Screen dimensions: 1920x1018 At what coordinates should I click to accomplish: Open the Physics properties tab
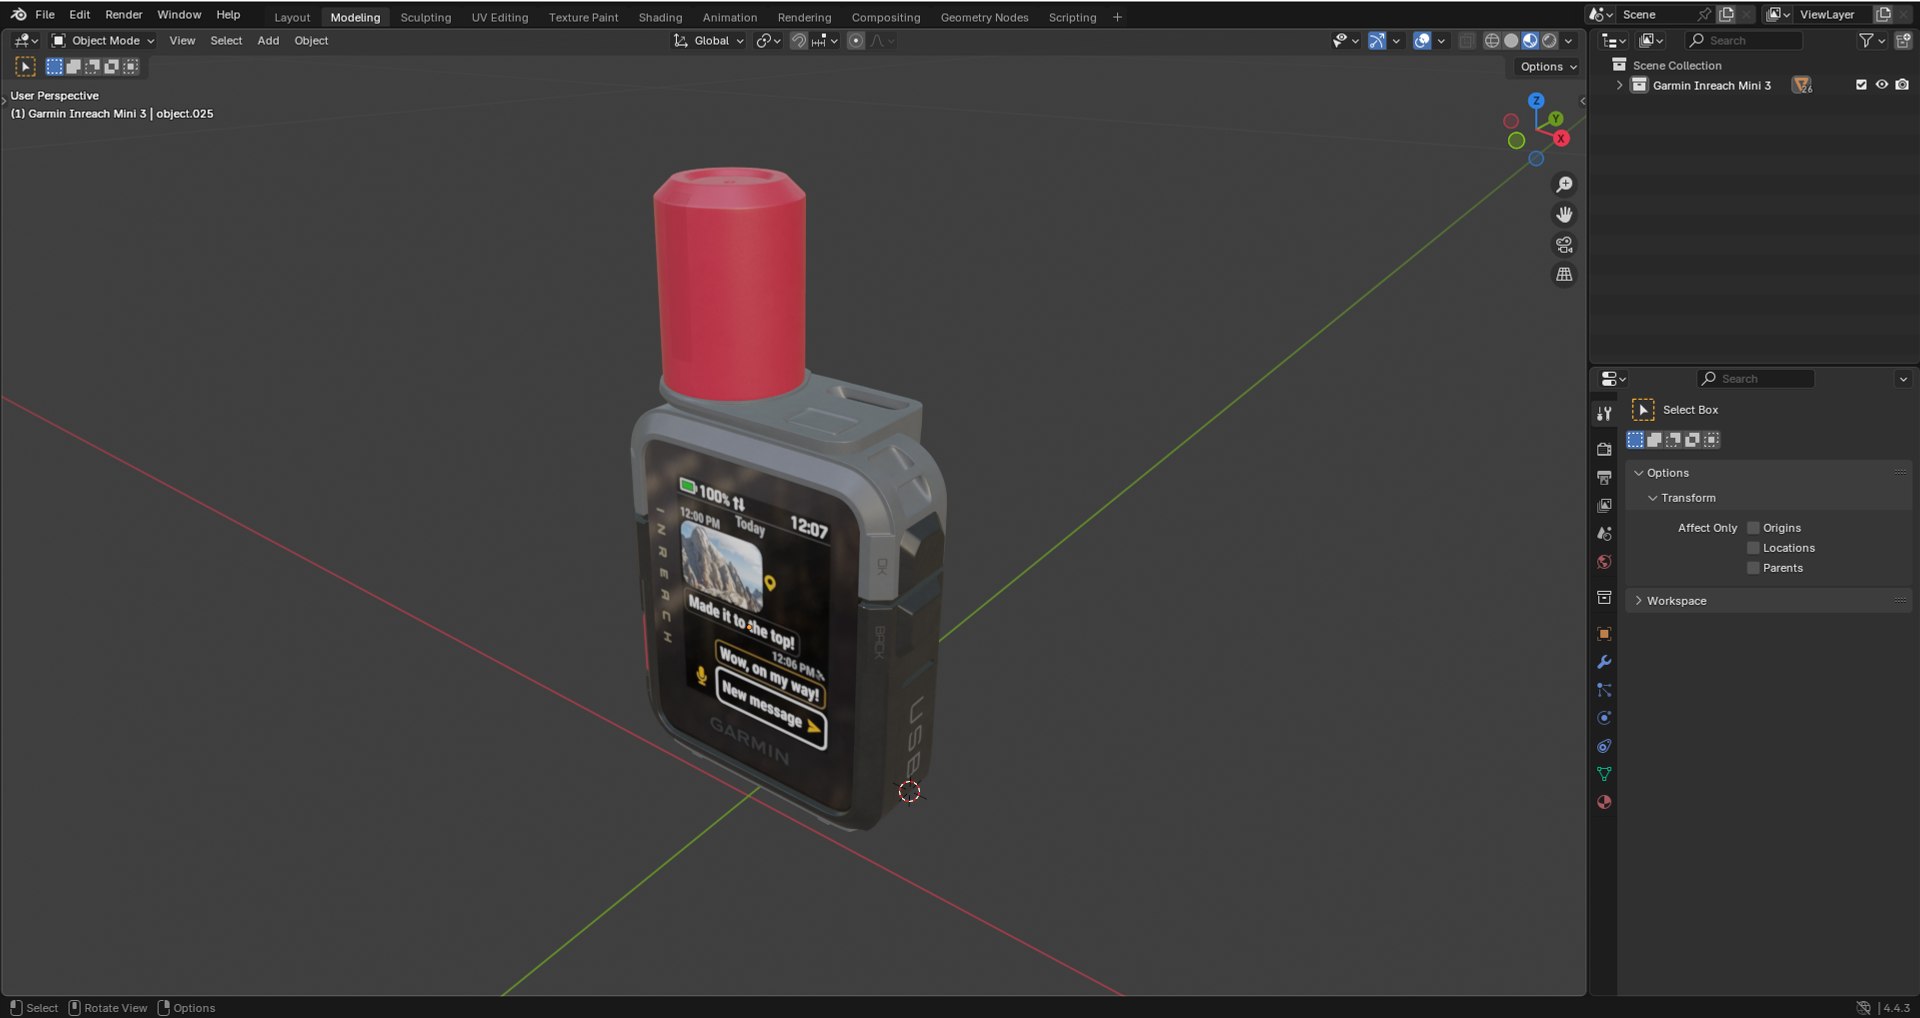tap(1604, 718)
